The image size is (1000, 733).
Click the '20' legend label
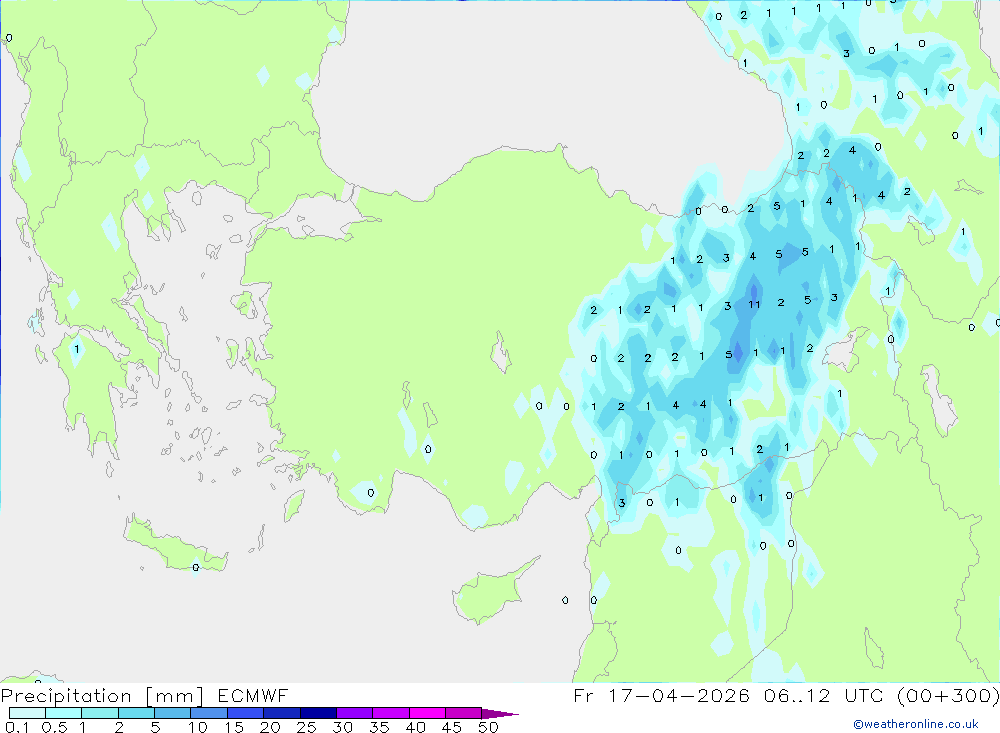point(270,727)
